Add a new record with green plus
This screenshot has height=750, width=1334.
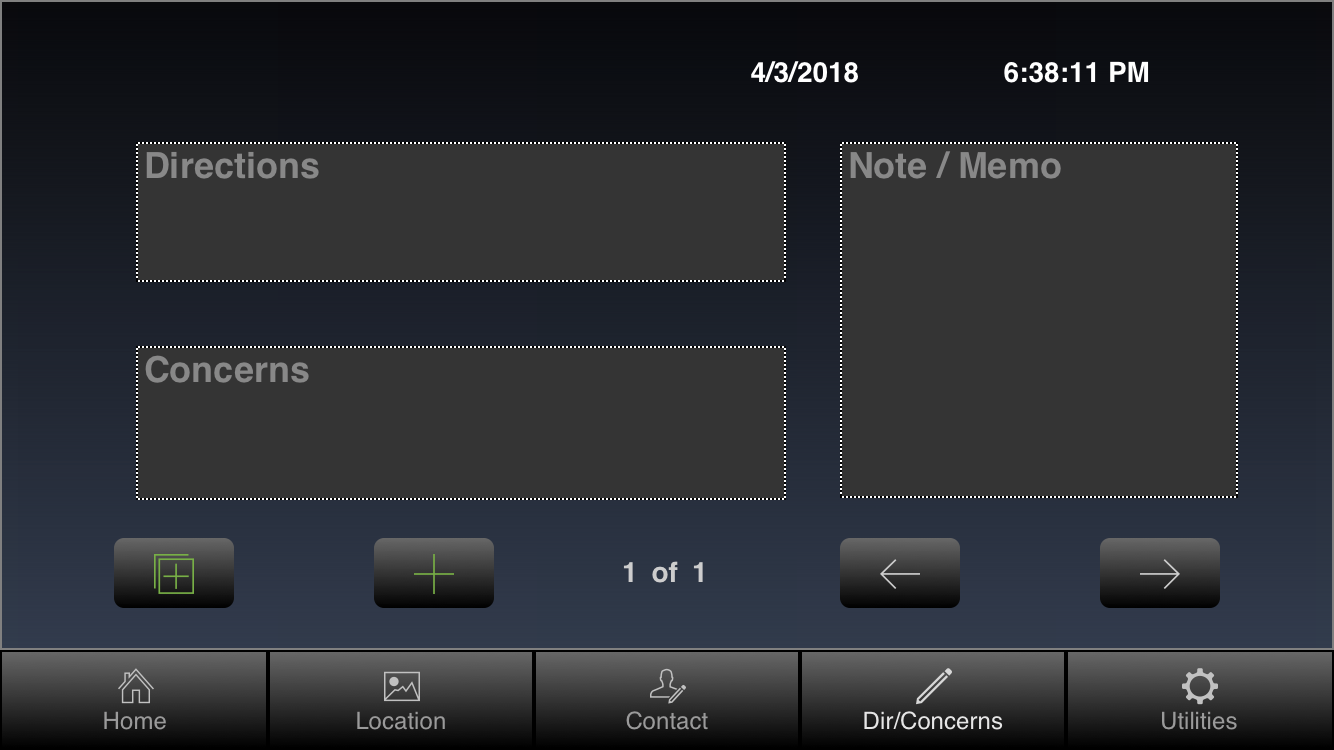434,573
